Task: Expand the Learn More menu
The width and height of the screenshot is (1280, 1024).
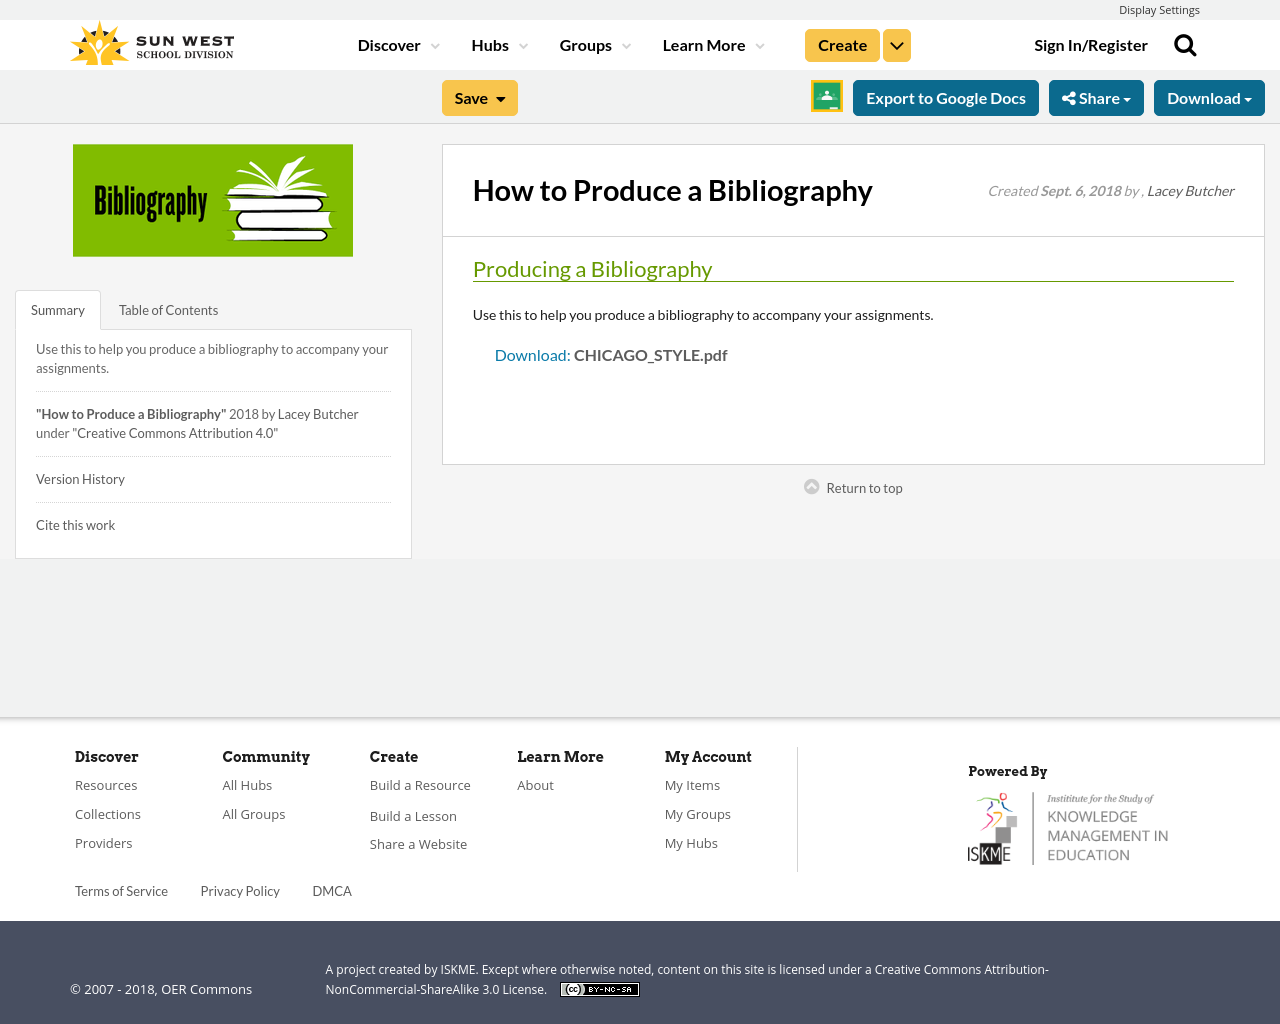Action: click(703, 44)
